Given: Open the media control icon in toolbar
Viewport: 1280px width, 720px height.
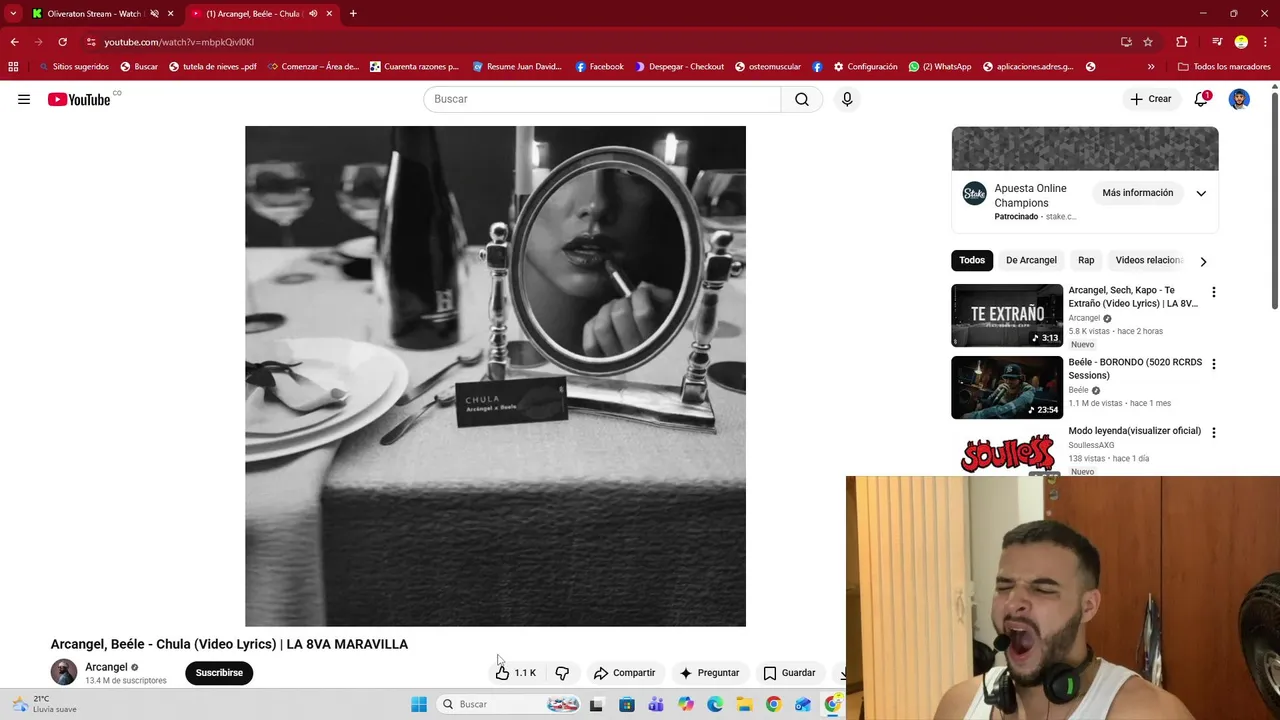Looking at the screenshot, I should coord(1217,42).
